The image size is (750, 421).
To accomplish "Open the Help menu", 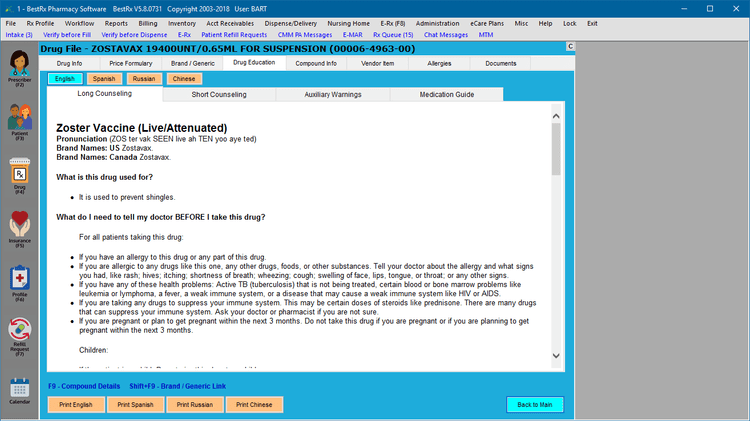I will [x=545, y=23].
